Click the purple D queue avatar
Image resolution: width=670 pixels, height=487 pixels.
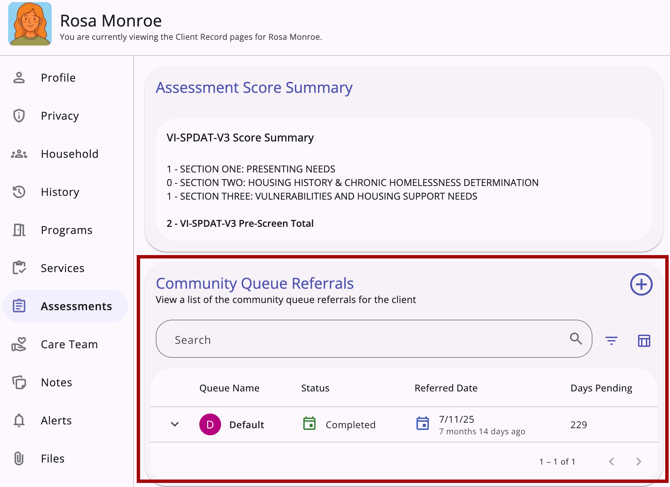(x=210, y=425)
